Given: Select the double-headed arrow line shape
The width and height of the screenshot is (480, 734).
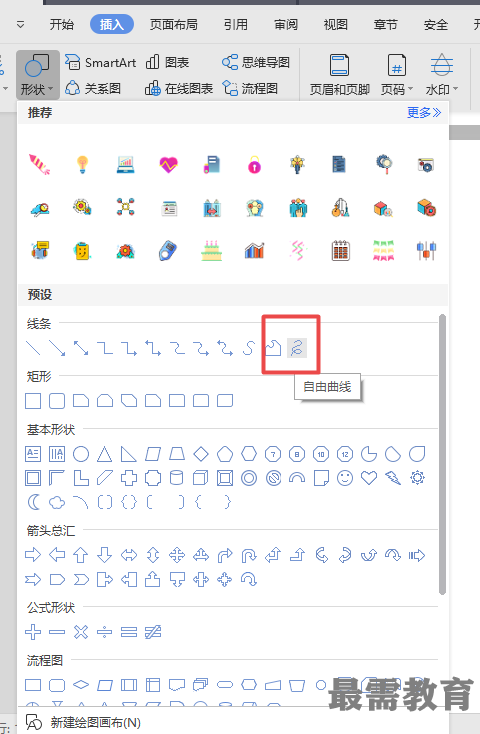Looking at the screenshot, I should click(81, 348).
